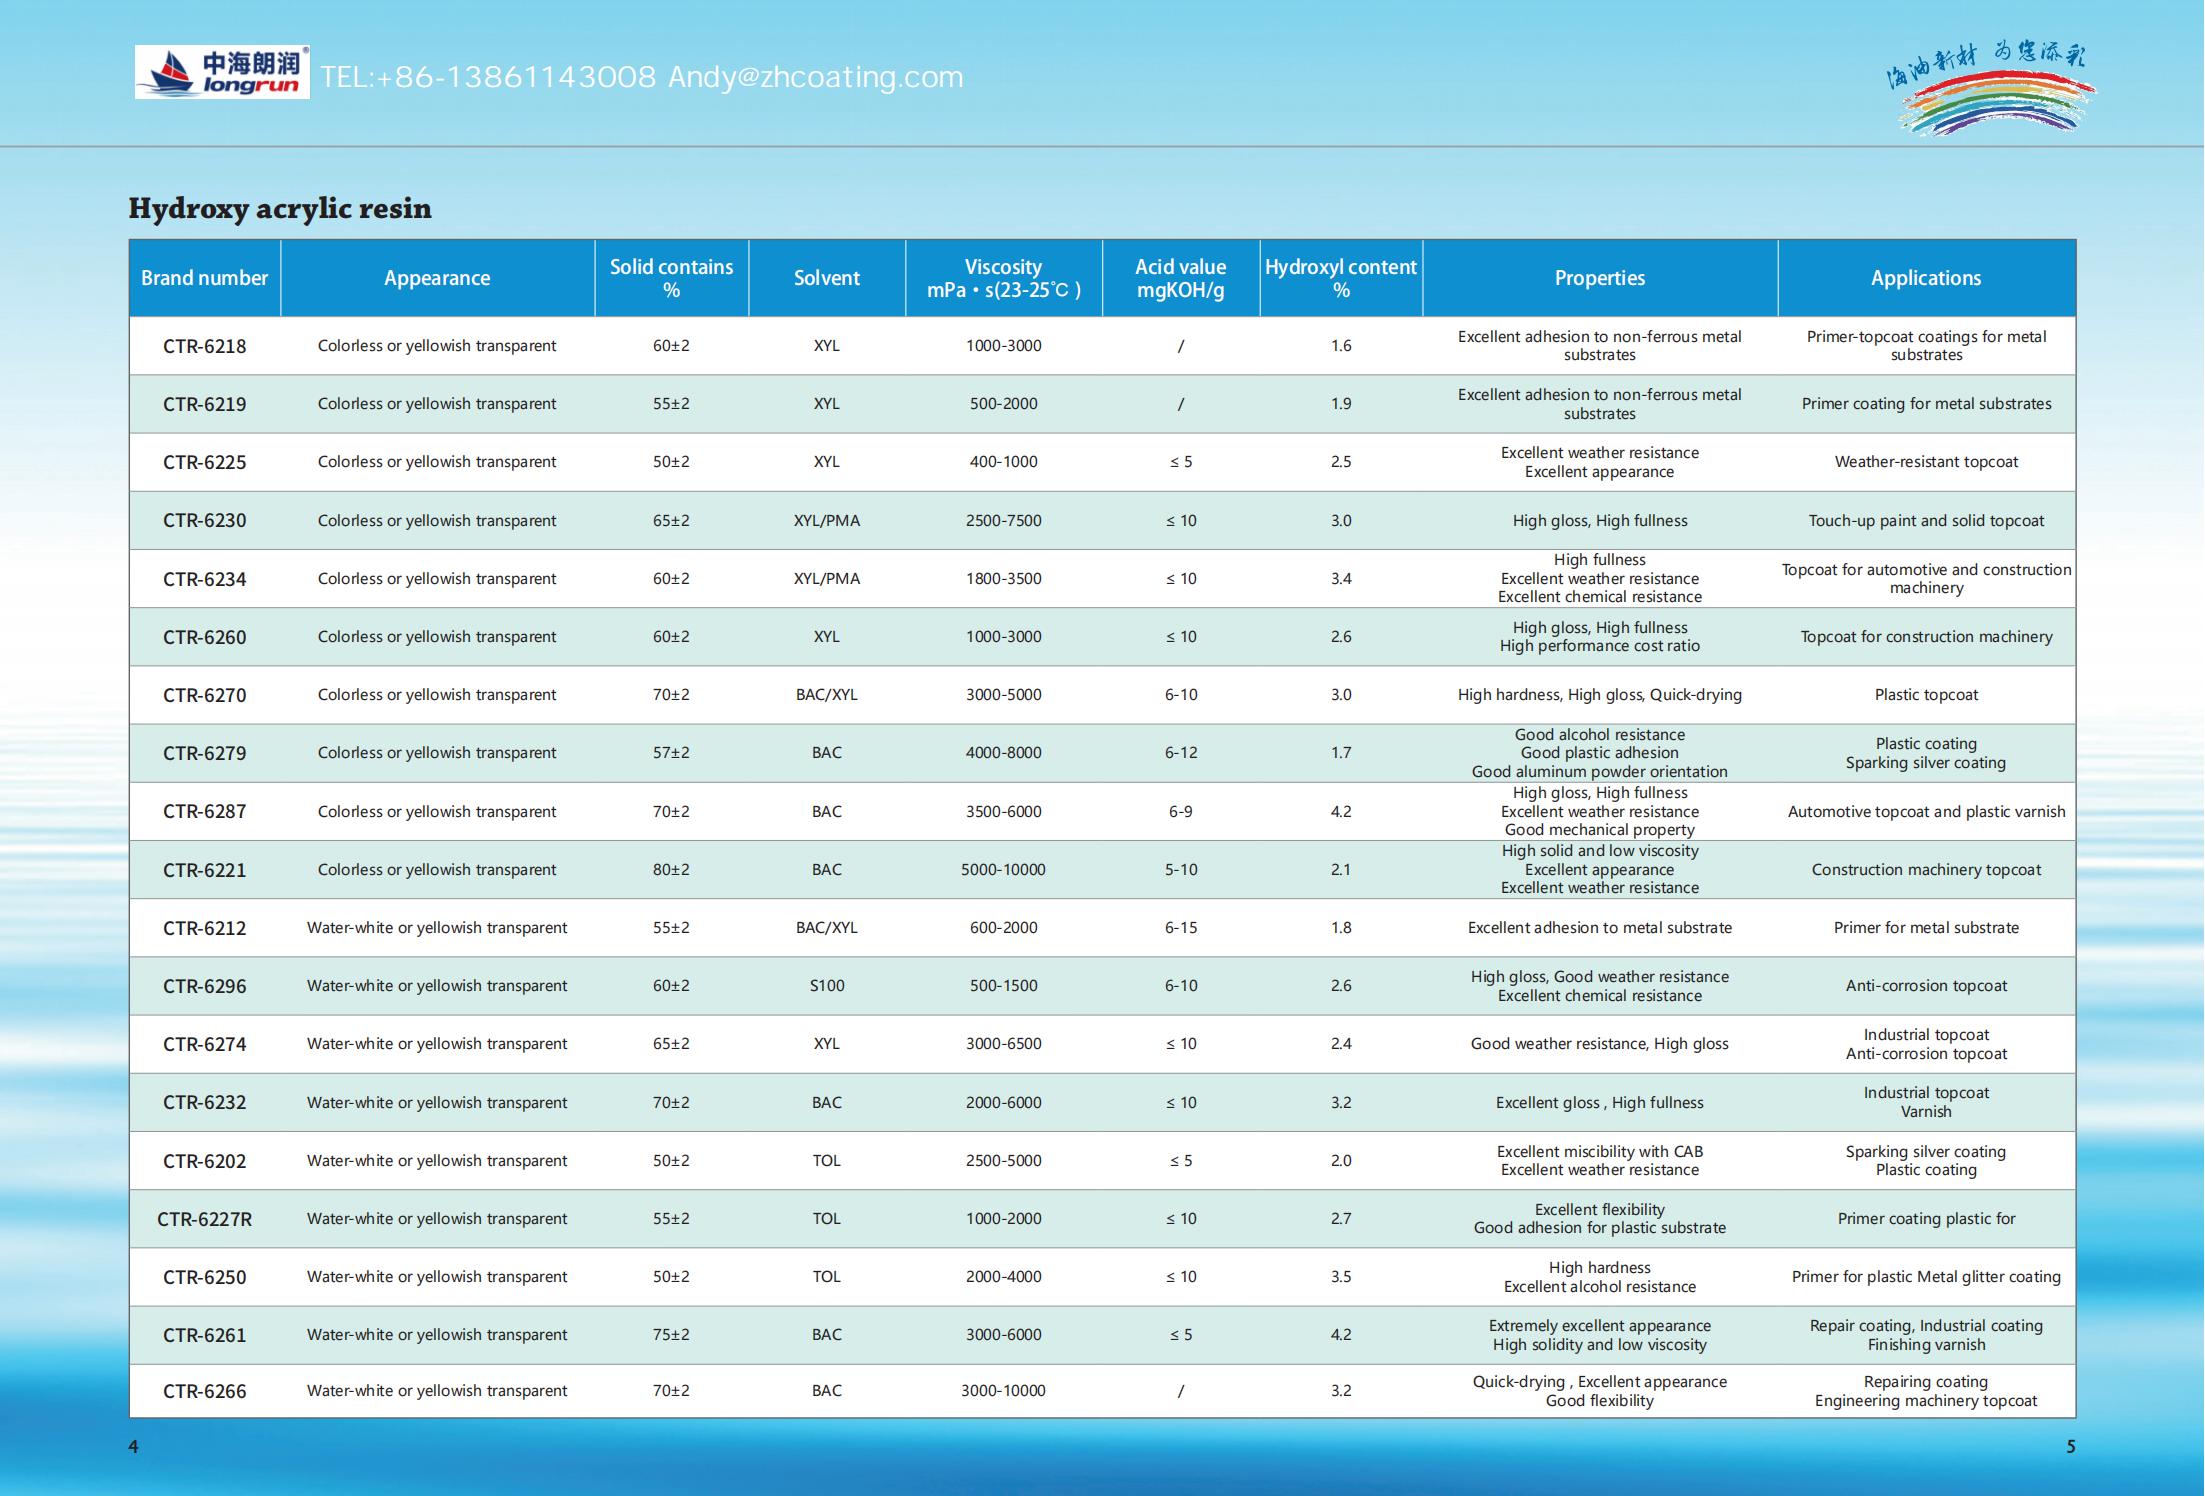The height and width of the screenshot is (1496, 2205).
Task: Click the Brand number column header
Action: point(204,278)
